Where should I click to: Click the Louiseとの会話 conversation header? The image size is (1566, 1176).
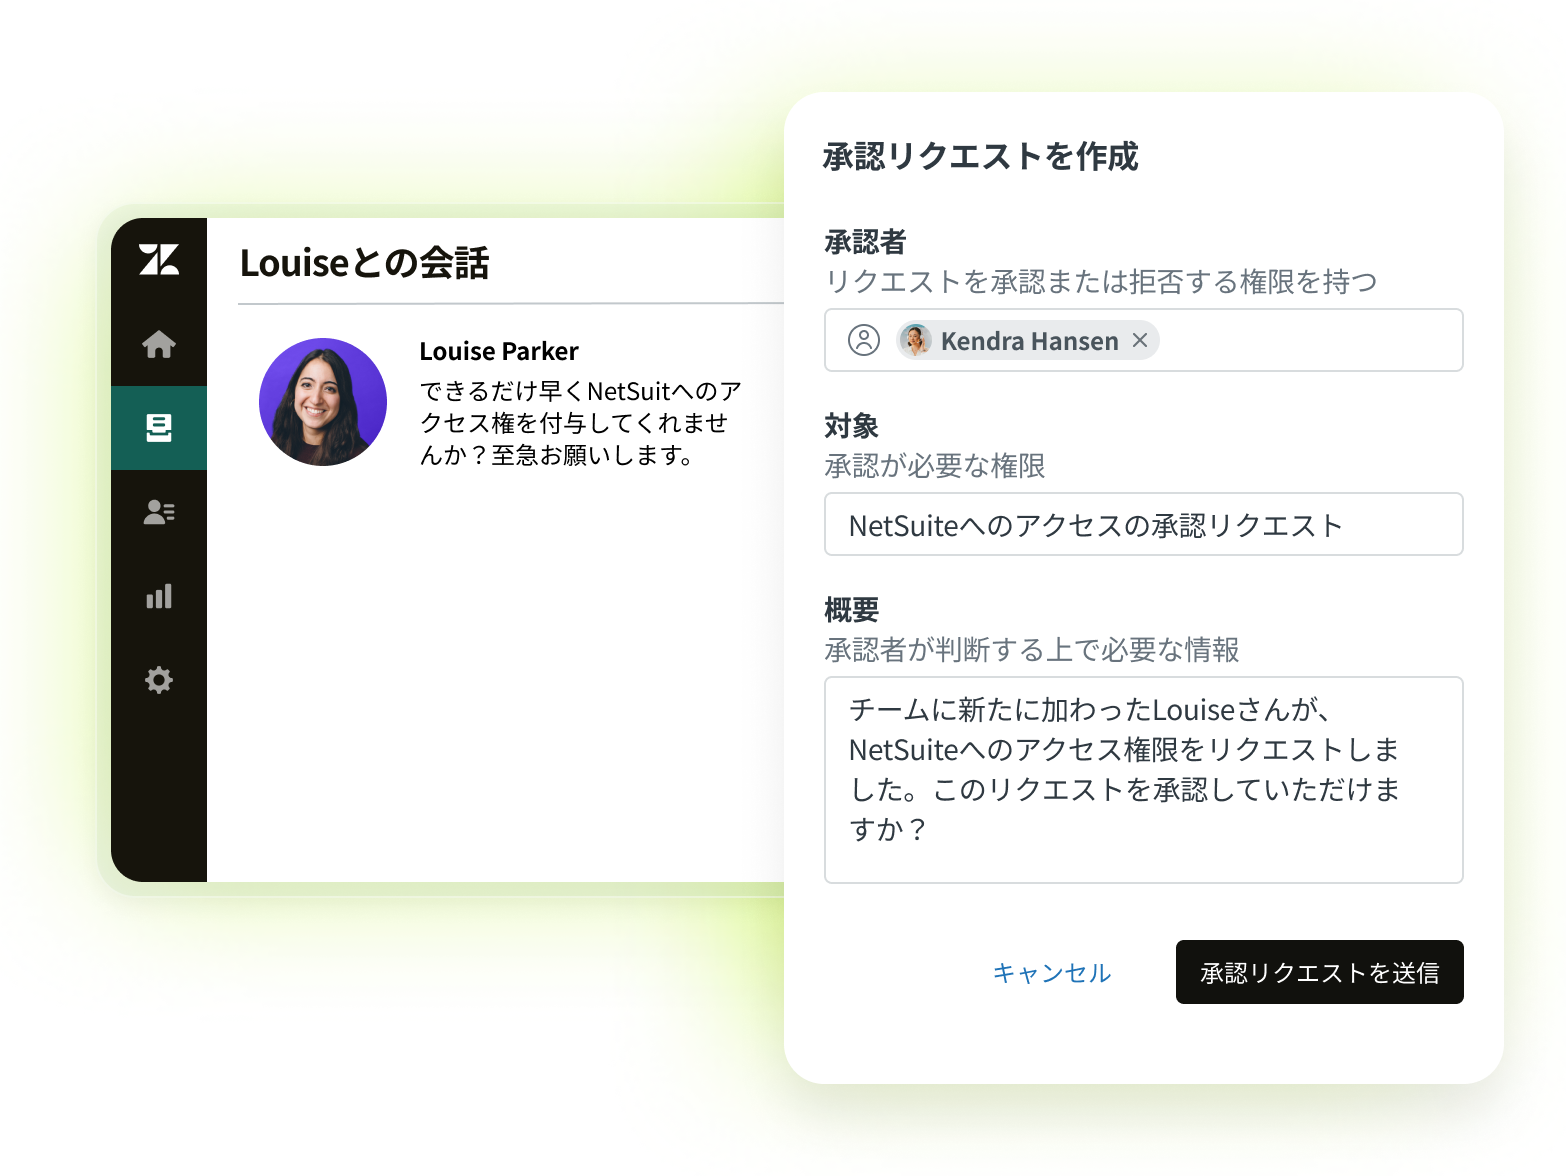365,264
